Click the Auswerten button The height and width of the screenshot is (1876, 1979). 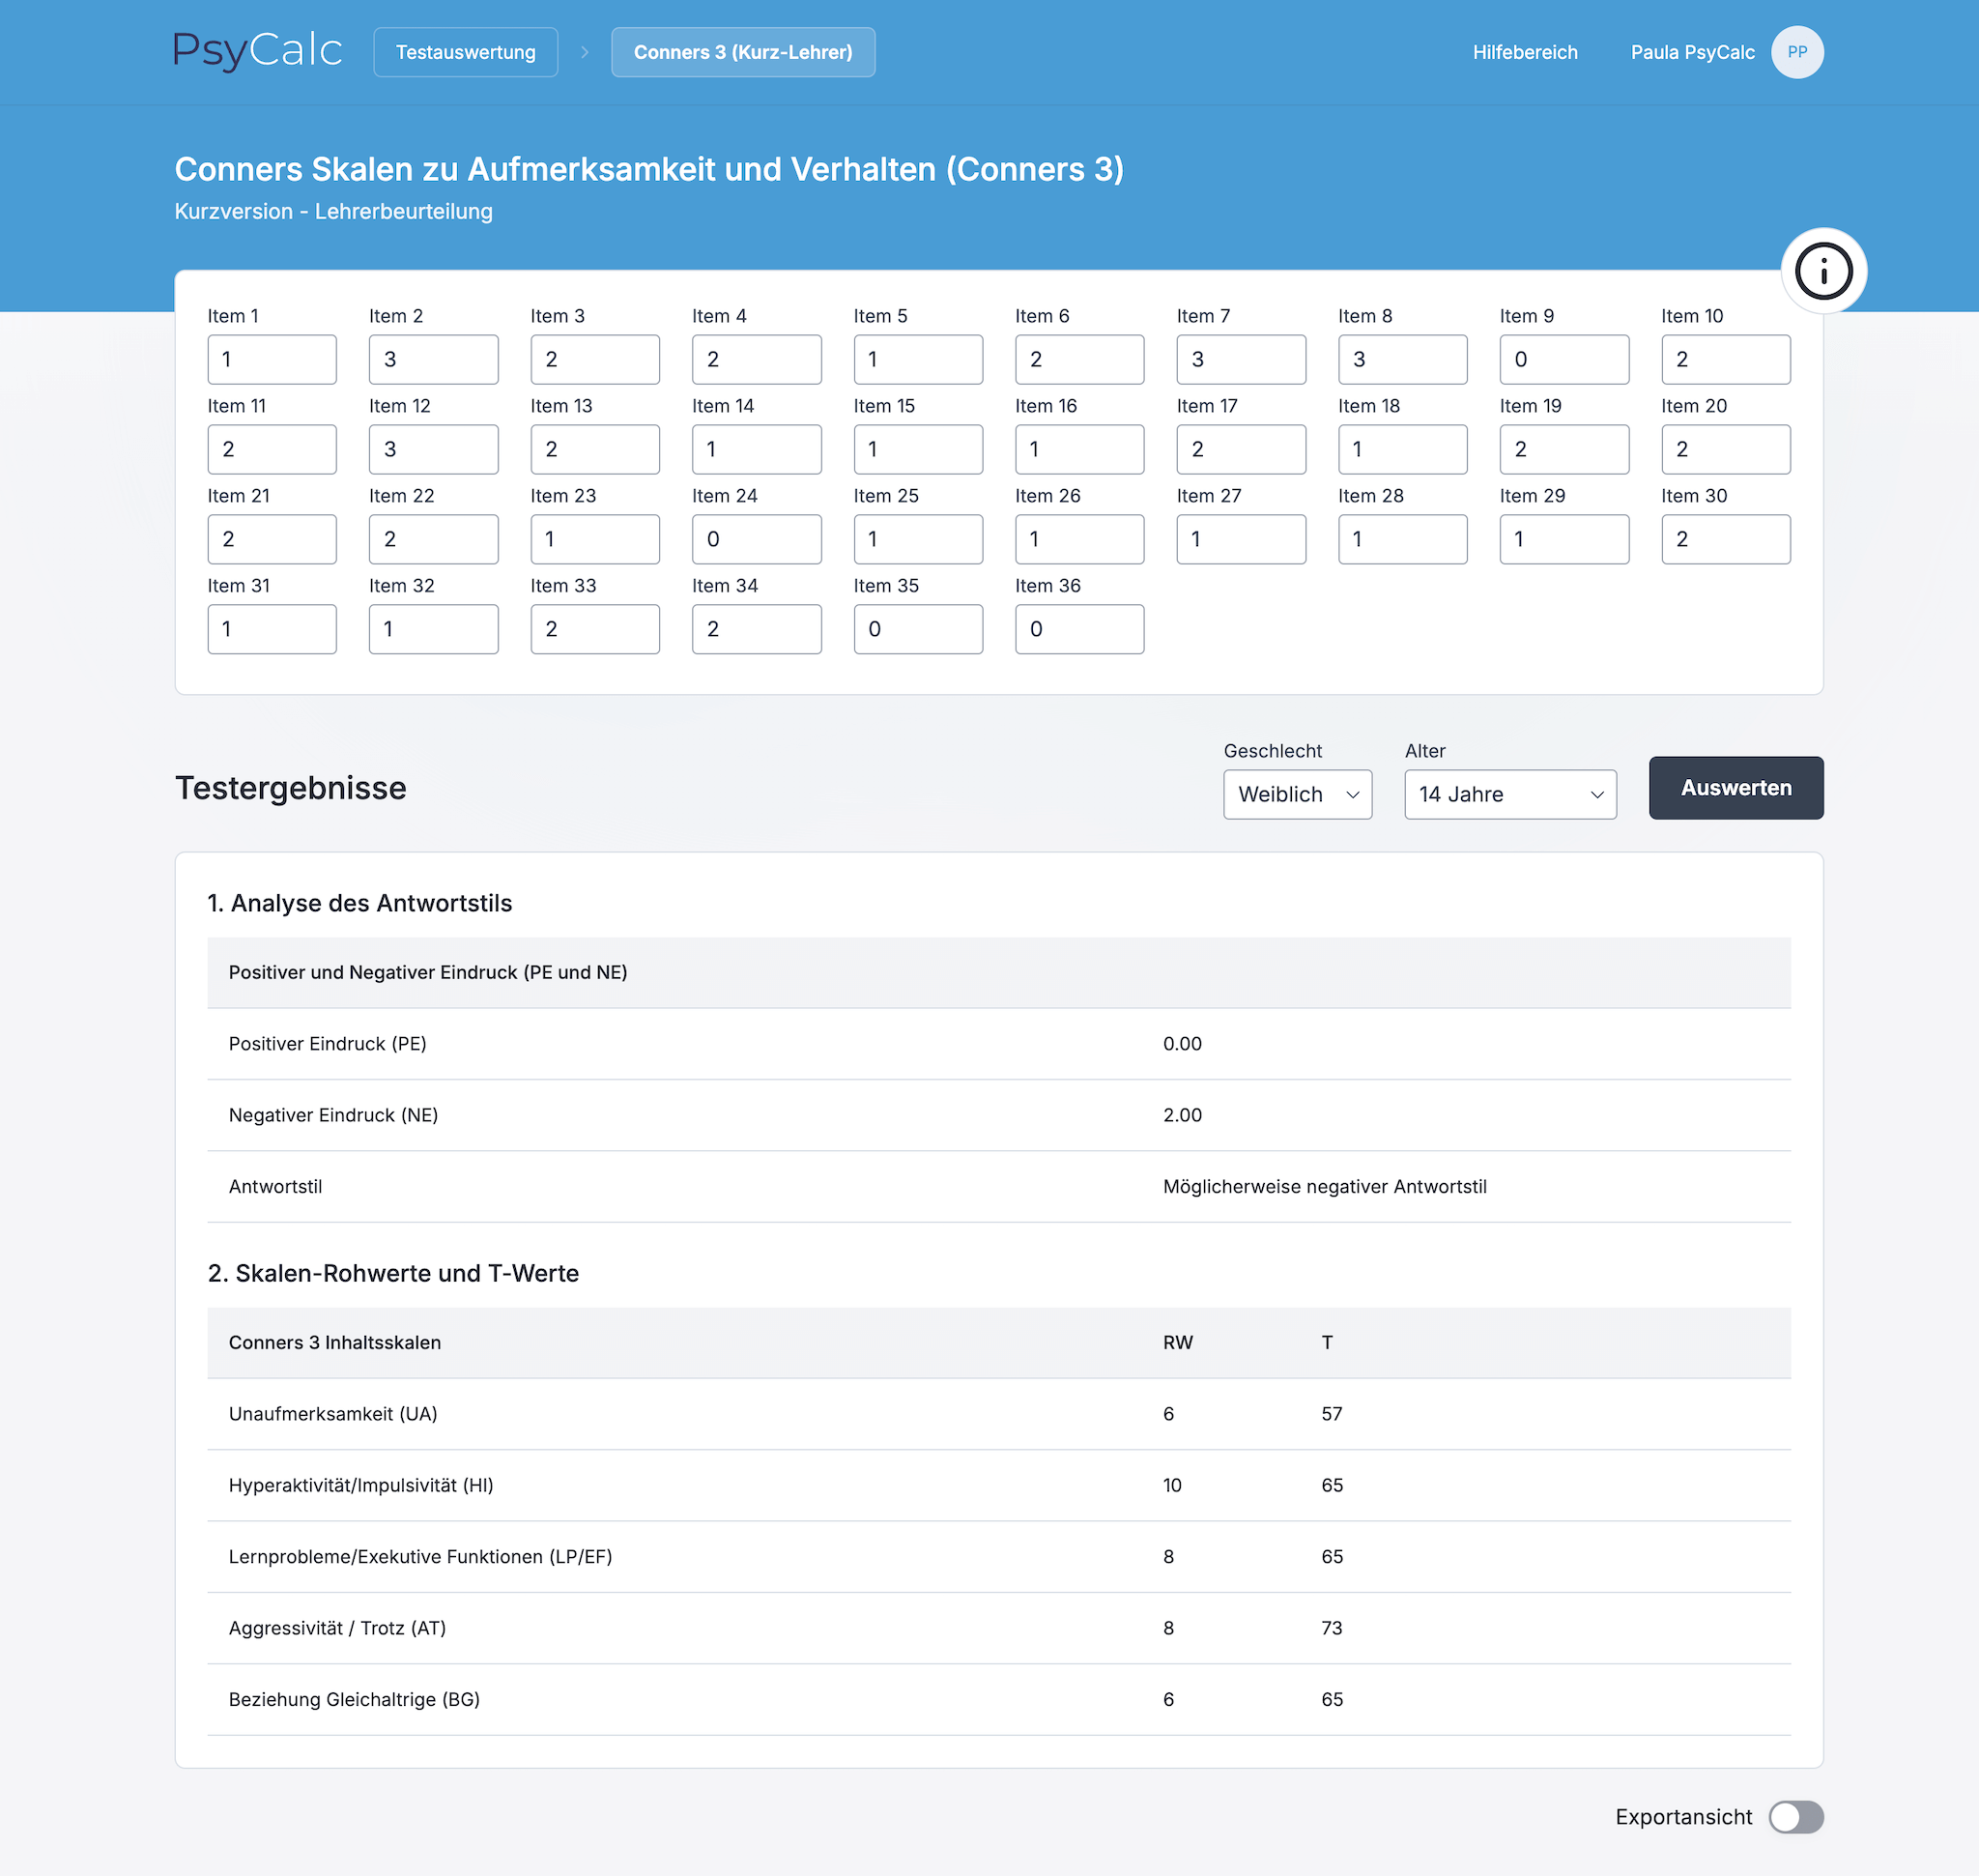coord(1735,788)
